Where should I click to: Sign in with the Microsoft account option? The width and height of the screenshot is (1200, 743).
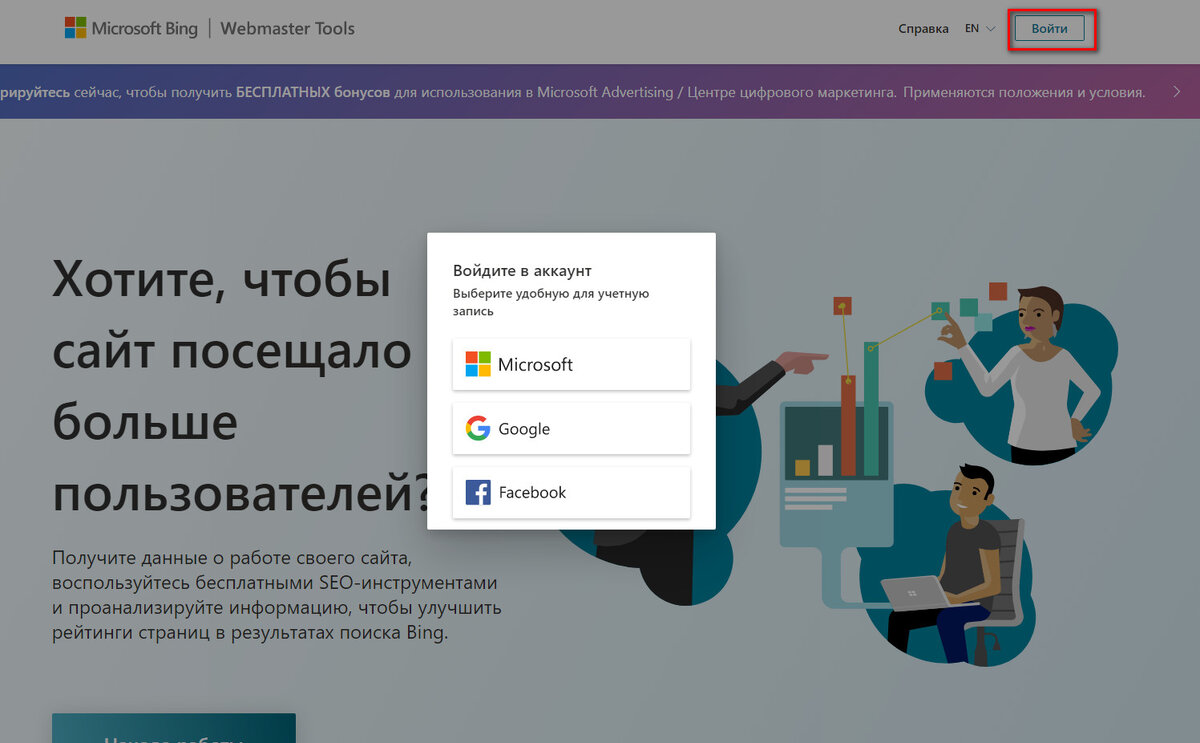pos(571,364)
